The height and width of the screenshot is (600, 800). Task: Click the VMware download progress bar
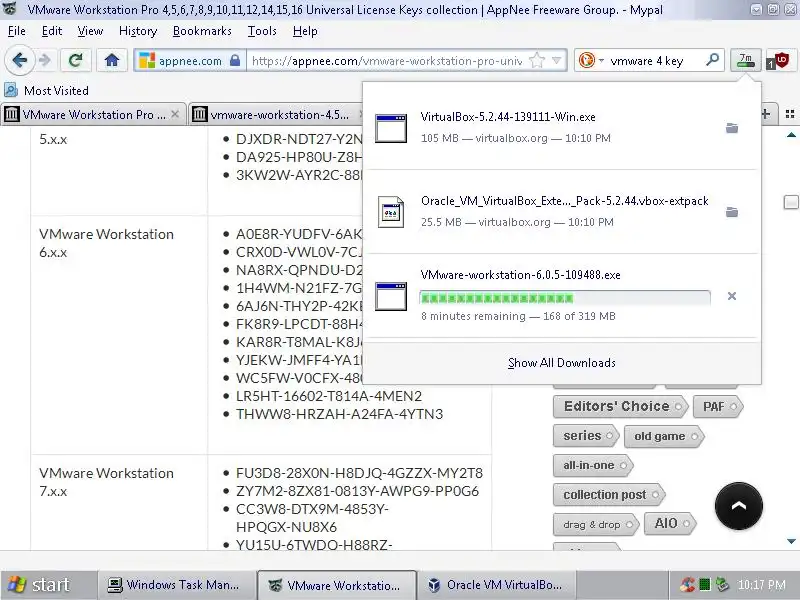point(565,298)
